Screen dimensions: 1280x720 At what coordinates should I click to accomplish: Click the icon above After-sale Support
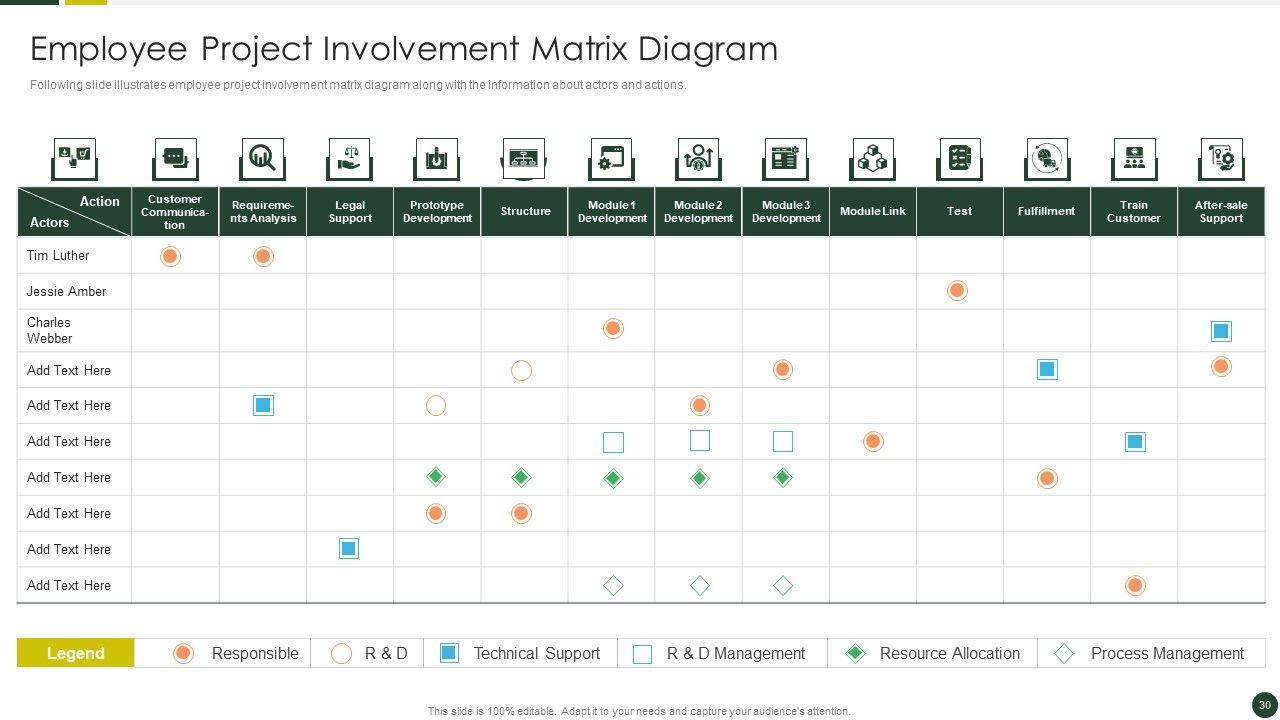tap(1221, 159)
